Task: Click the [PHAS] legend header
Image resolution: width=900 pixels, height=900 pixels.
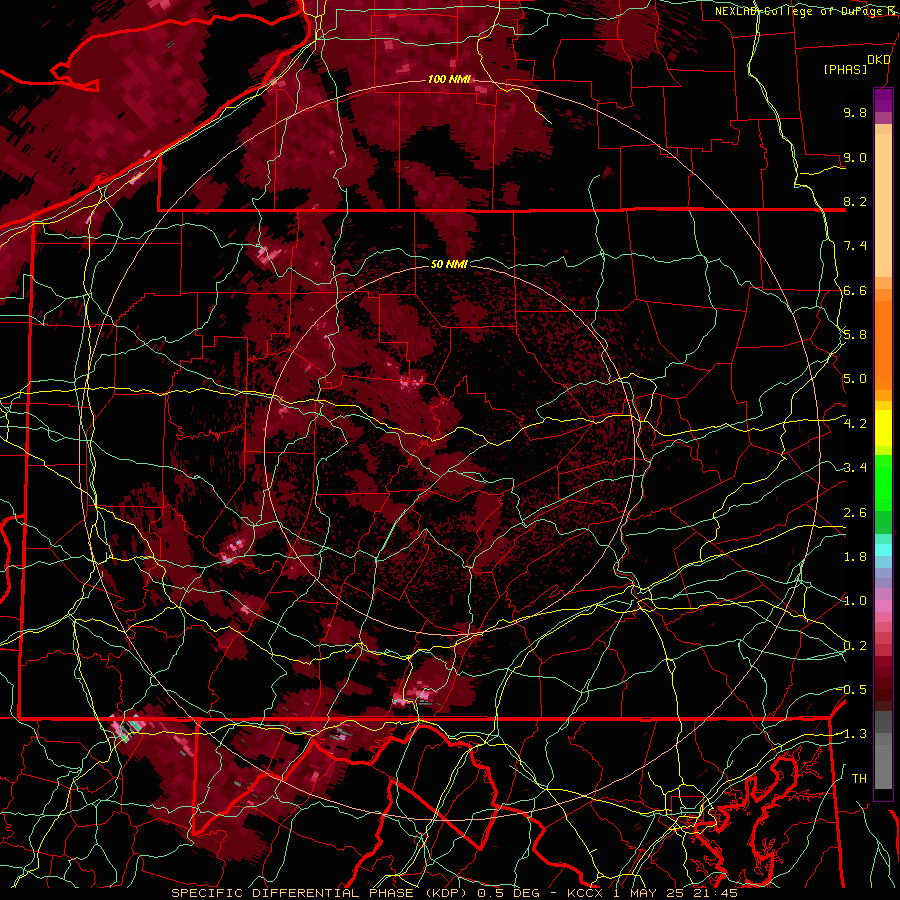Action: tap(845, 70)
